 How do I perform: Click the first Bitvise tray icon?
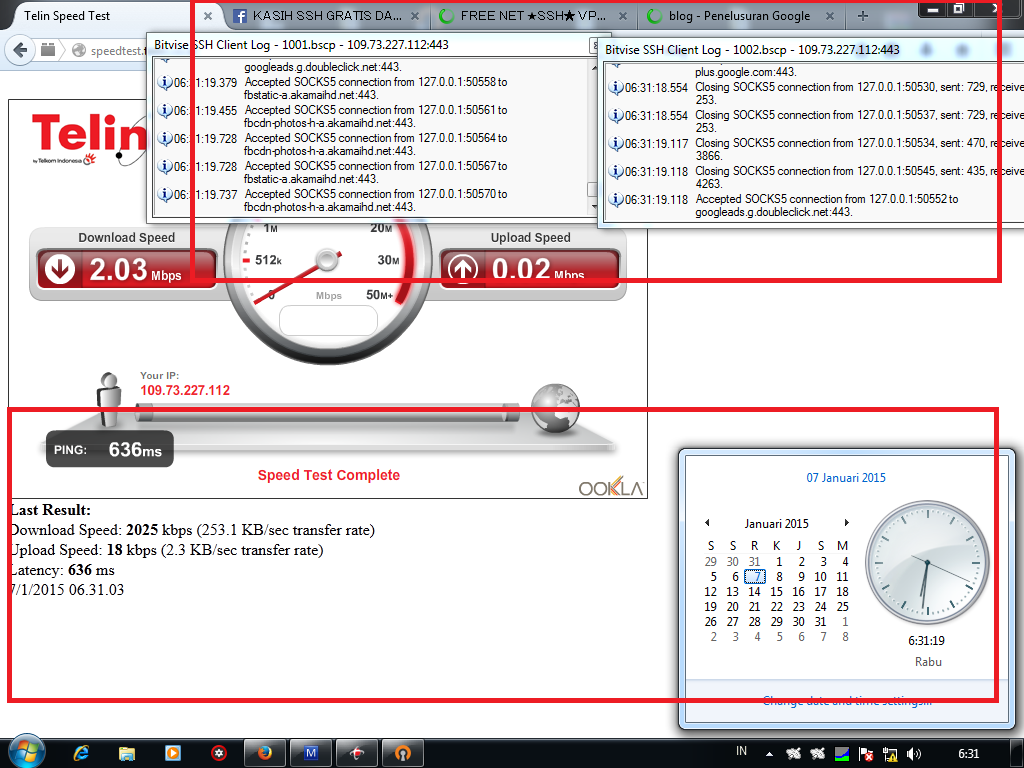793,754
